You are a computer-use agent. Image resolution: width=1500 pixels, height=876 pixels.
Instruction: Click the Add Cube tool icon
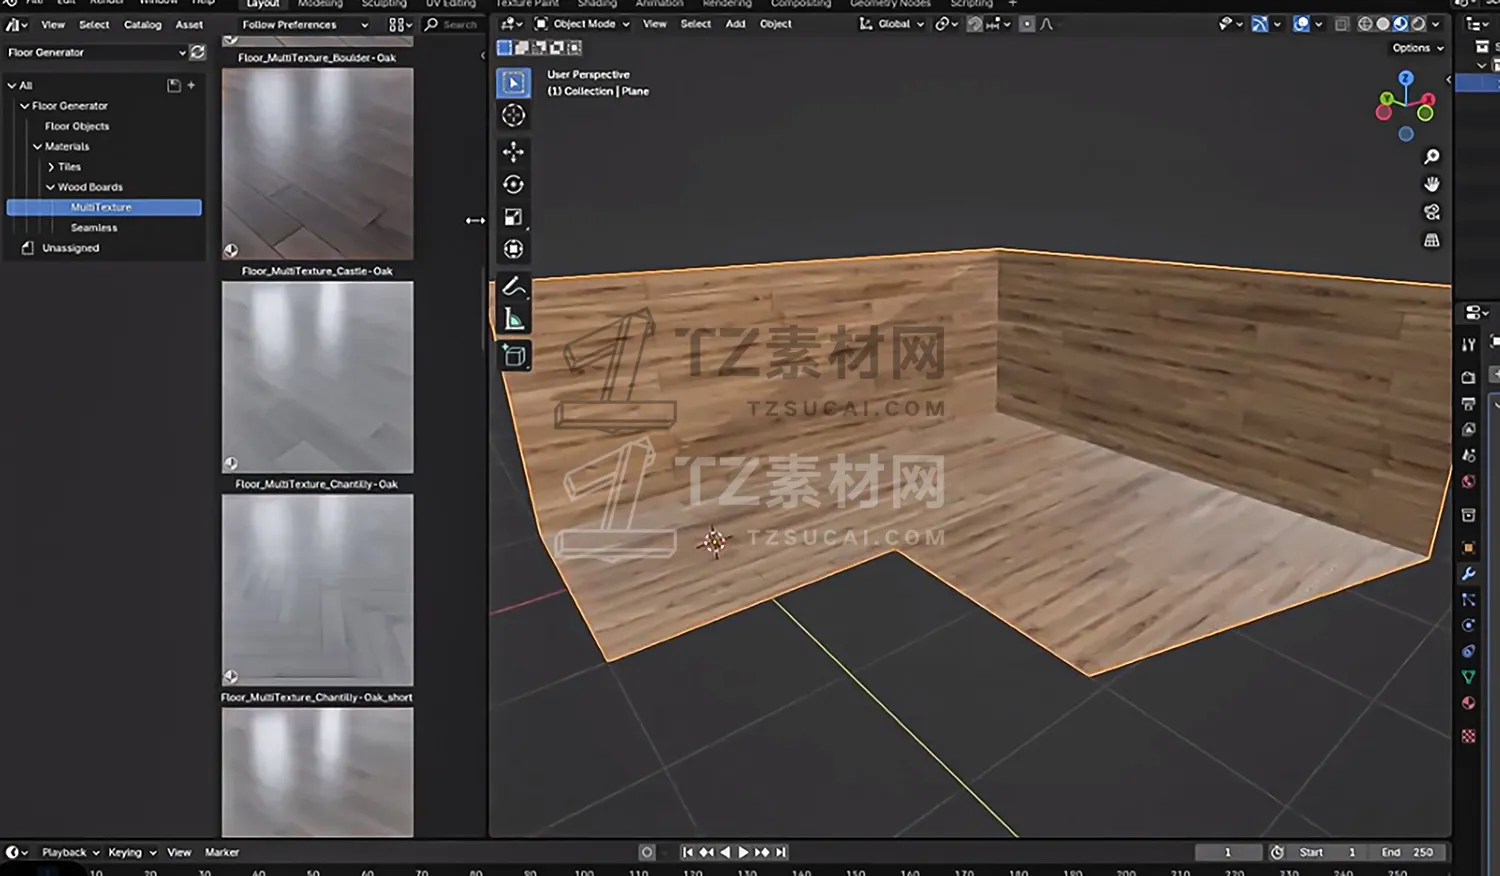(x=513, y=355)
